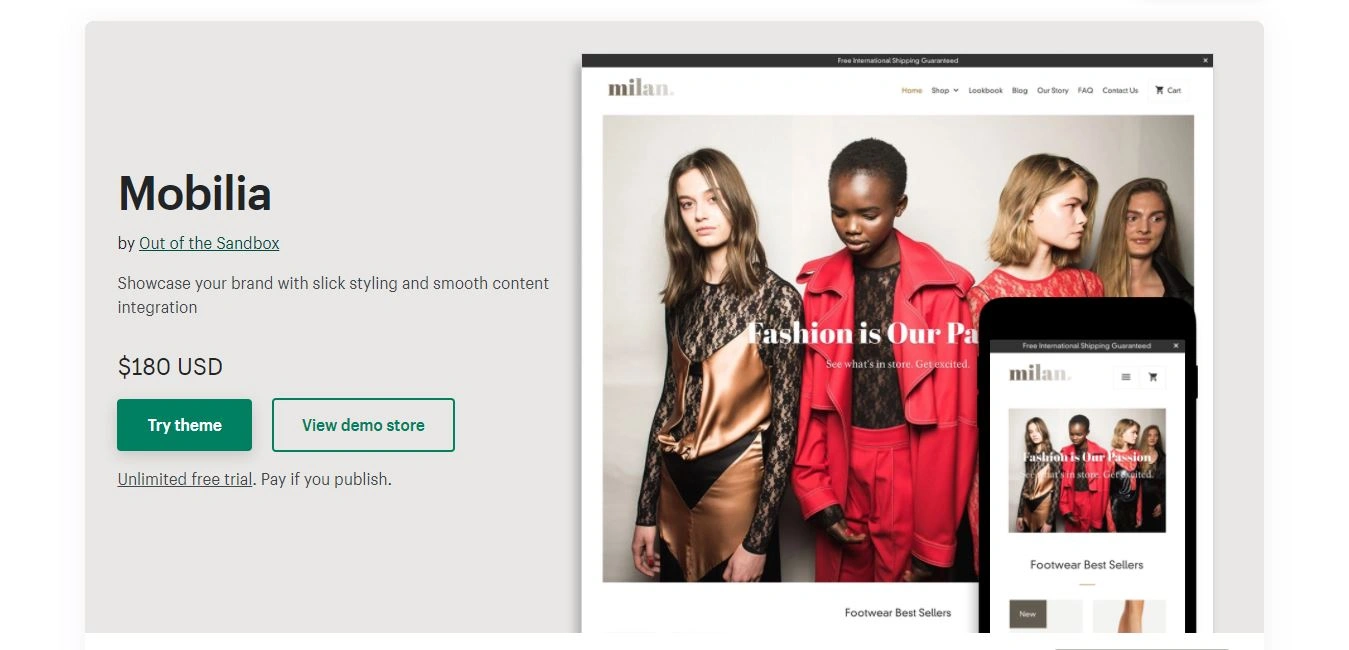Screen dimensions: 1349x650
Task: Select Home in the preview navigation
Action: click(x=912, y=90)
